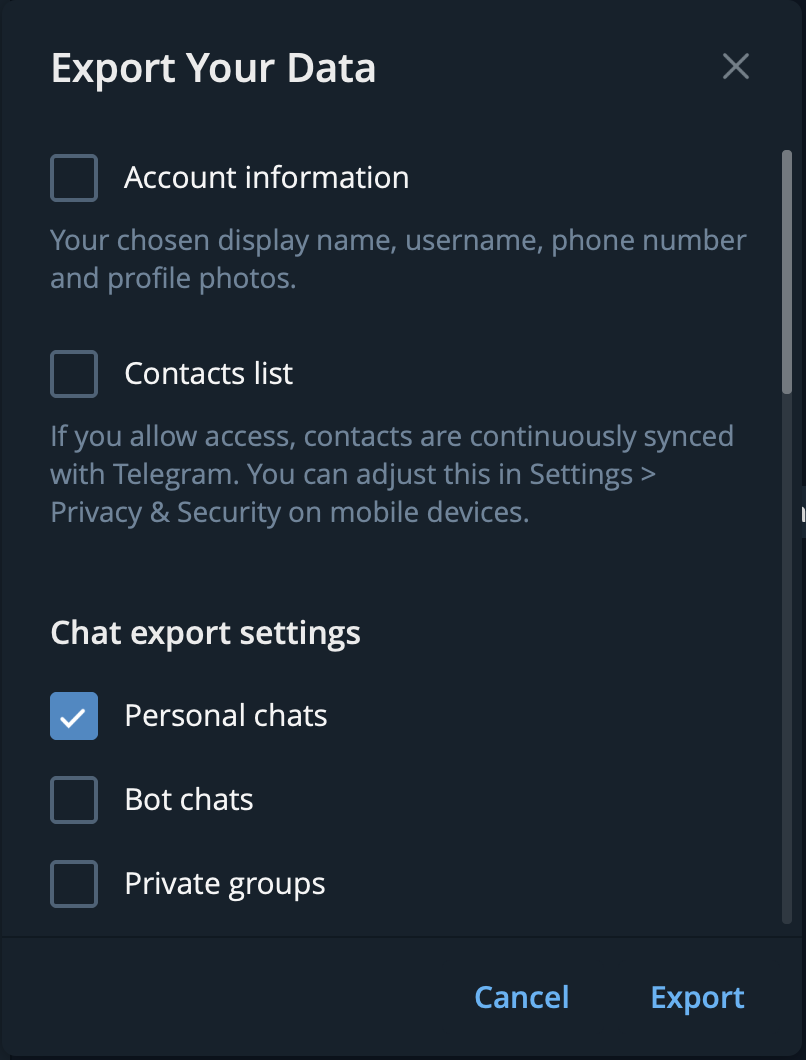Image resolution: width=806 pixels, height=1060 pixels.
Task: Click the Bot chats label
Action: click(x=189, y=799)
